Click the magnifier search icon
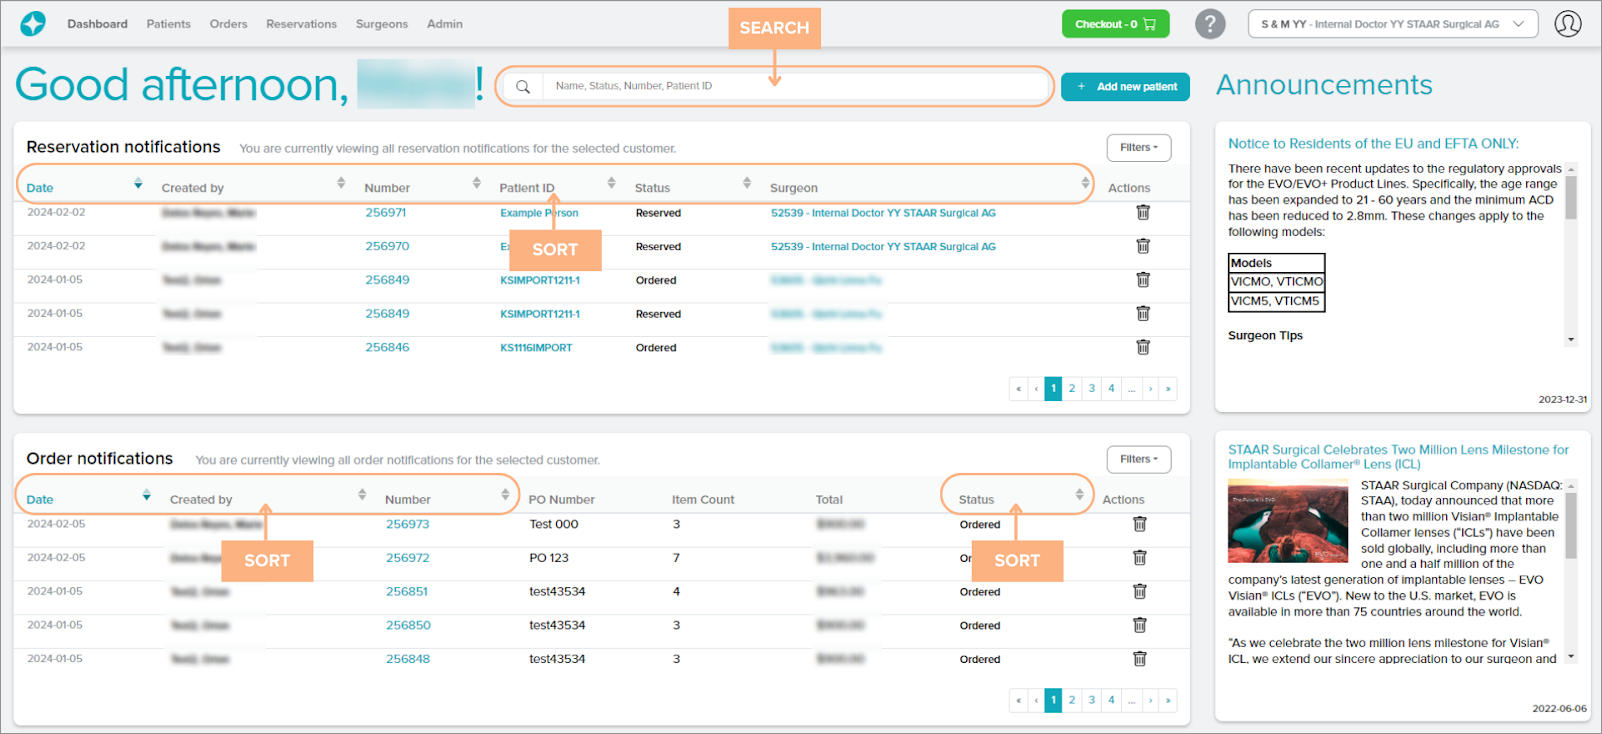Viewport: 1602px width, 734px height. (523, 87)
